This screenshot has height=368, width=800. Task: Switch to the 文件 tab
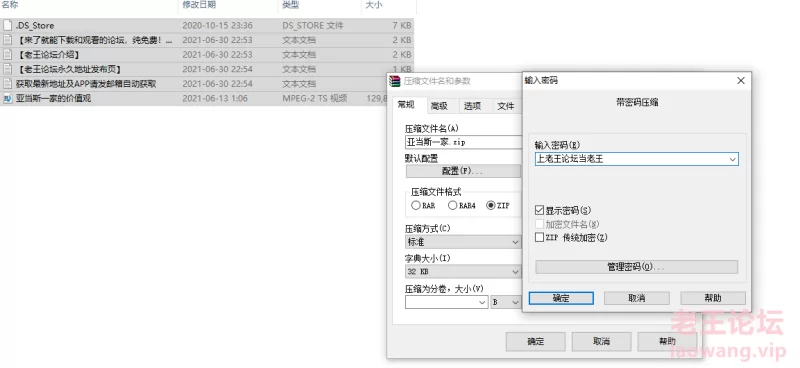506,106
